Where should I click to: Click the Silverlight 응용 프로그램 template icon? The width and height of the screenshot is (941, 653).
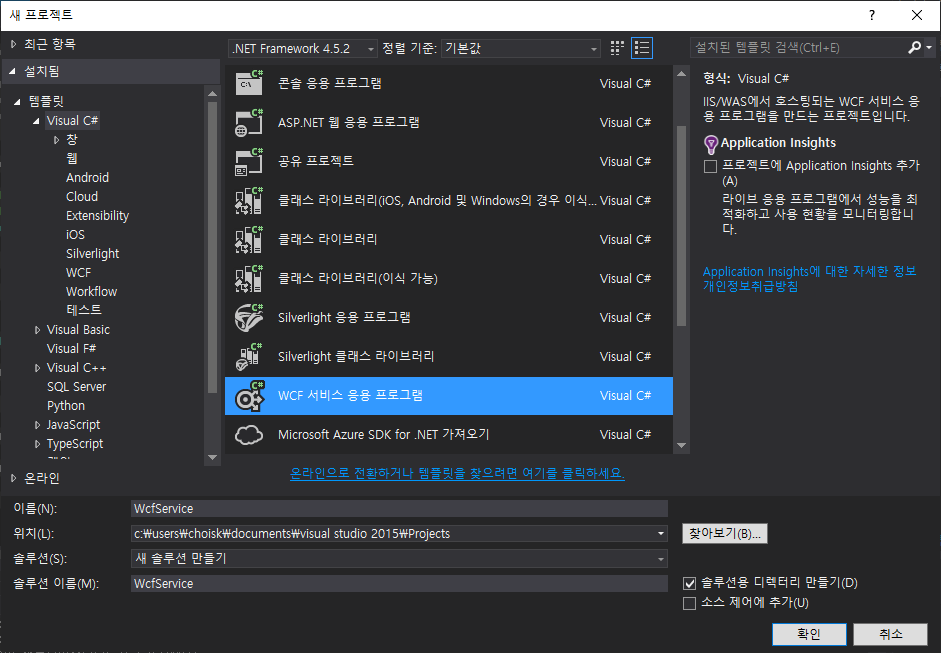pyautogui.click(x=249, y=317)
